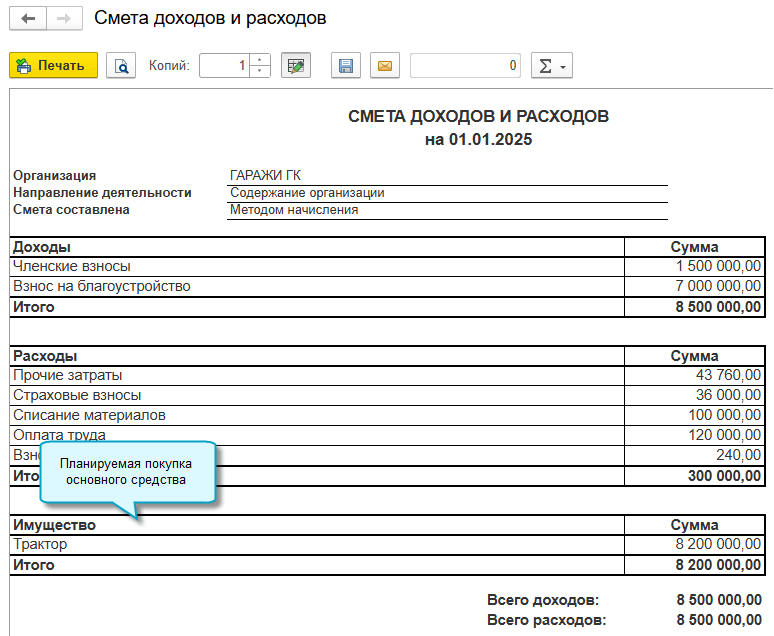Select the title СМЕТА ДОХОДОВ И РАСХОДОВ
This screenshot has height=636, width=774.
tap(478, 117)
